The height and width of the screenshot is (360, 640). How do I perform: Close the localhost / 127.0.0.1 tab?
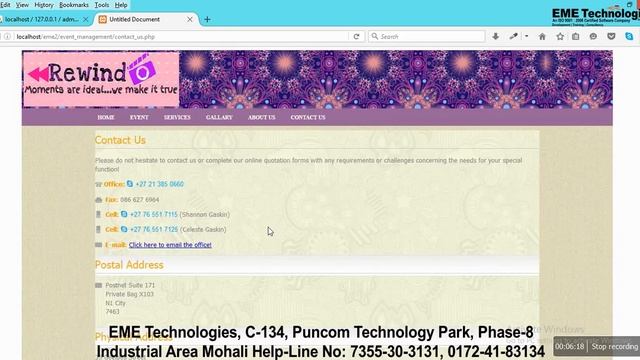click(86, 19)
